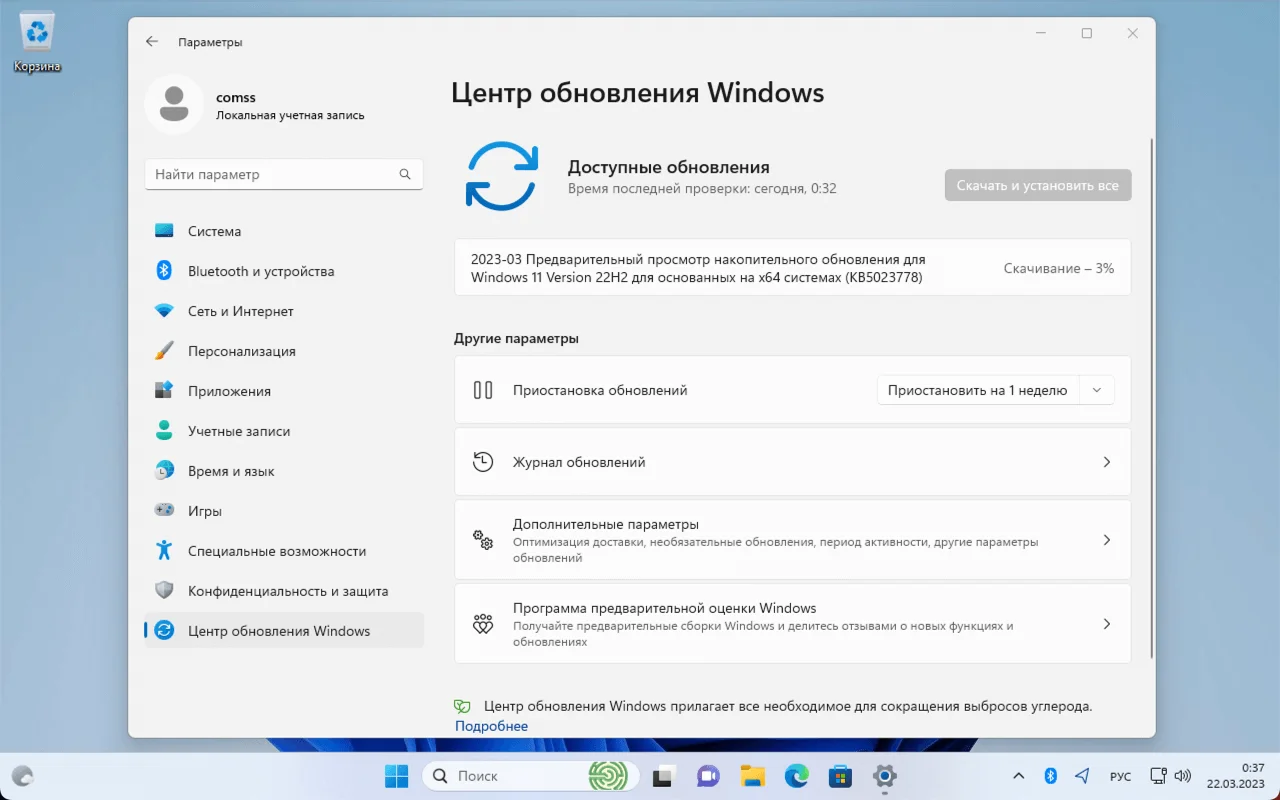Click the Учетные записи person icon
The image size is (1280, 800).
164,431
